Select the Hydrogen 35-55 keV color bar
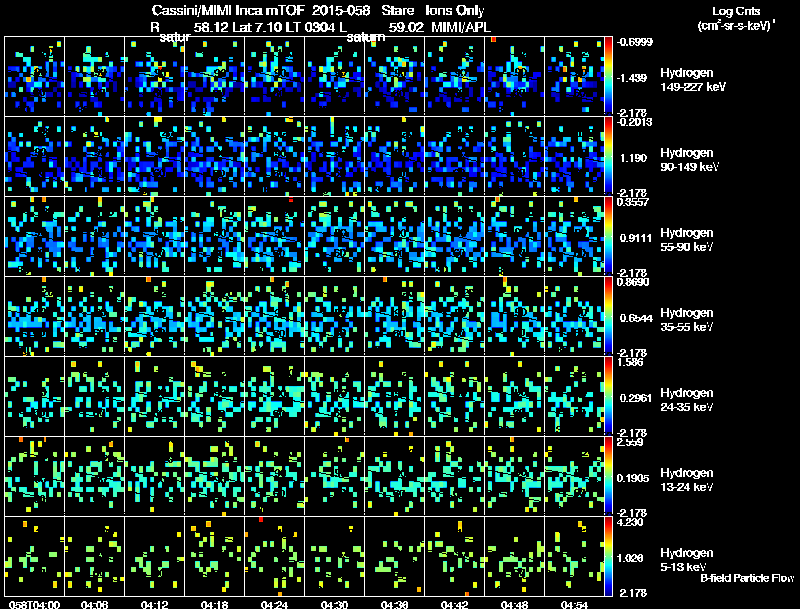The image size is (800, 609). 608,316
